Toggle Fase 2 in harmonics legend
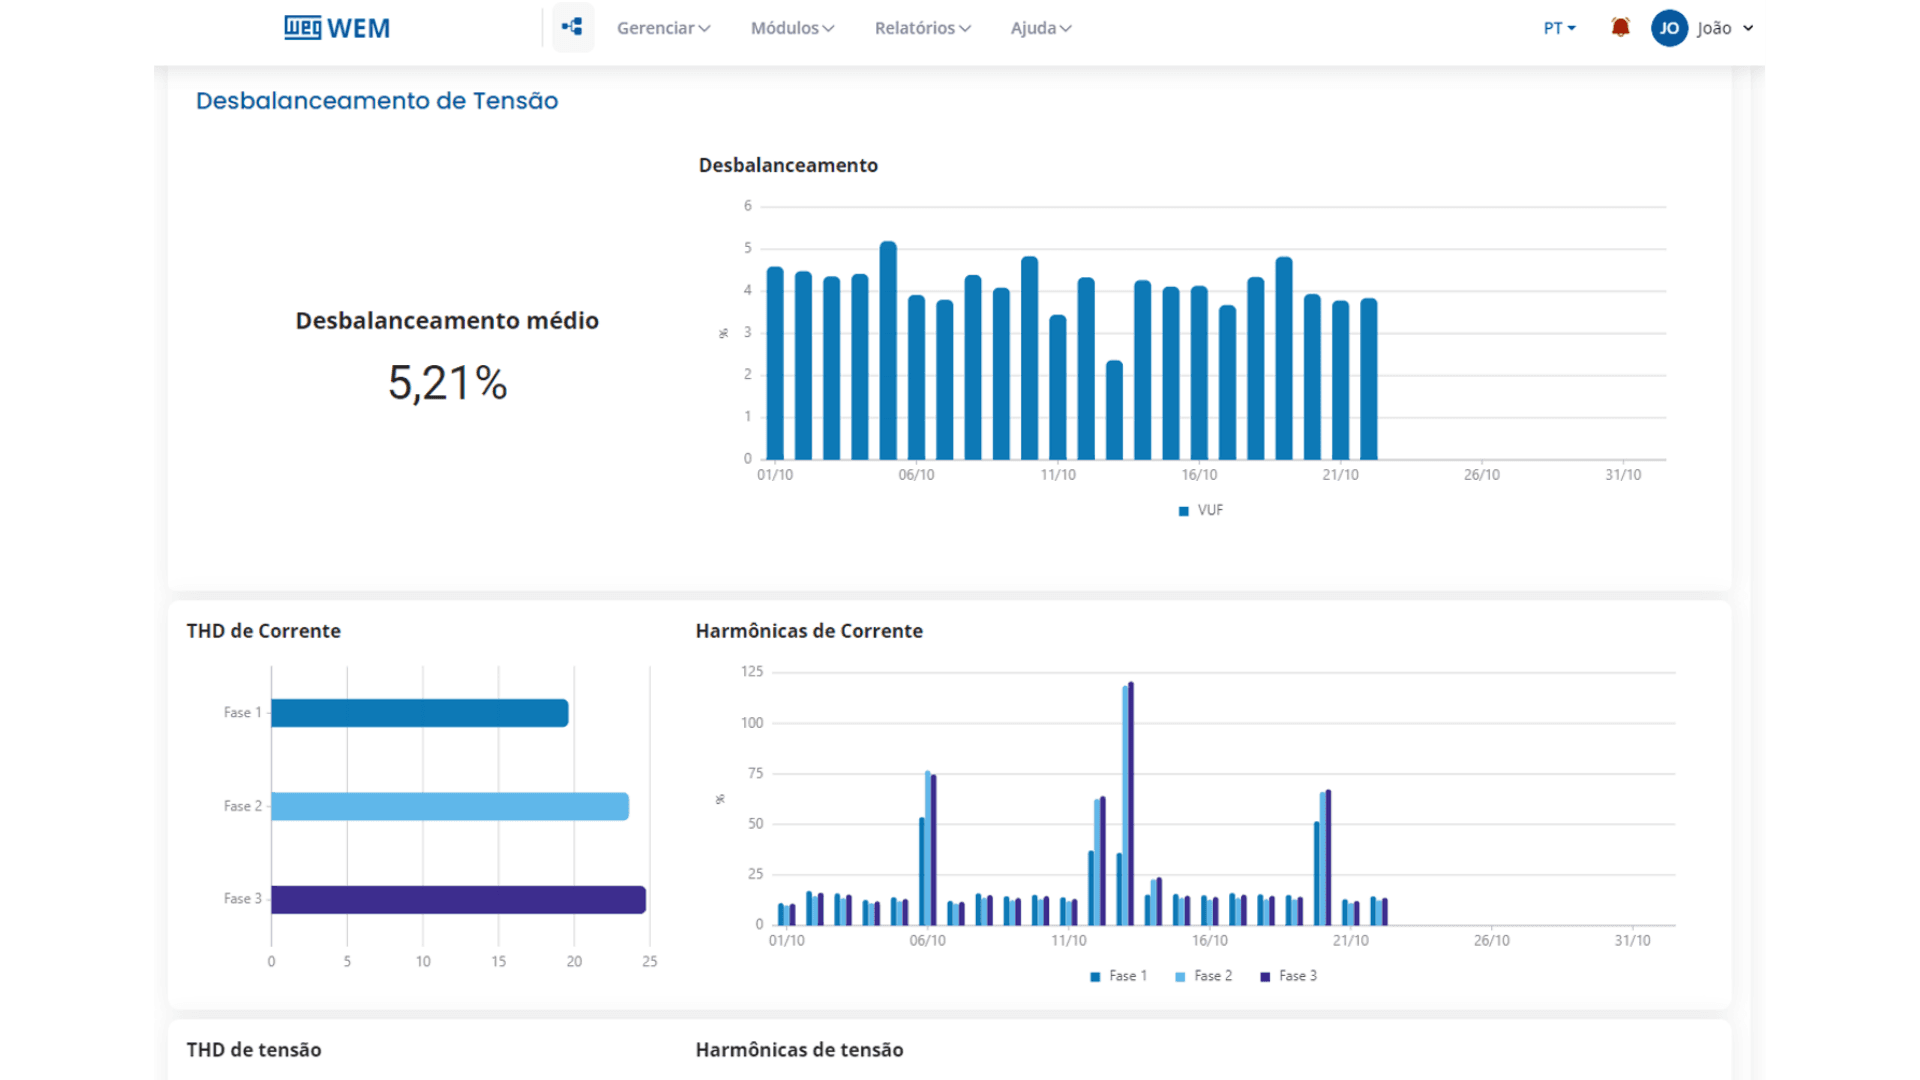 pos(1203,976)
